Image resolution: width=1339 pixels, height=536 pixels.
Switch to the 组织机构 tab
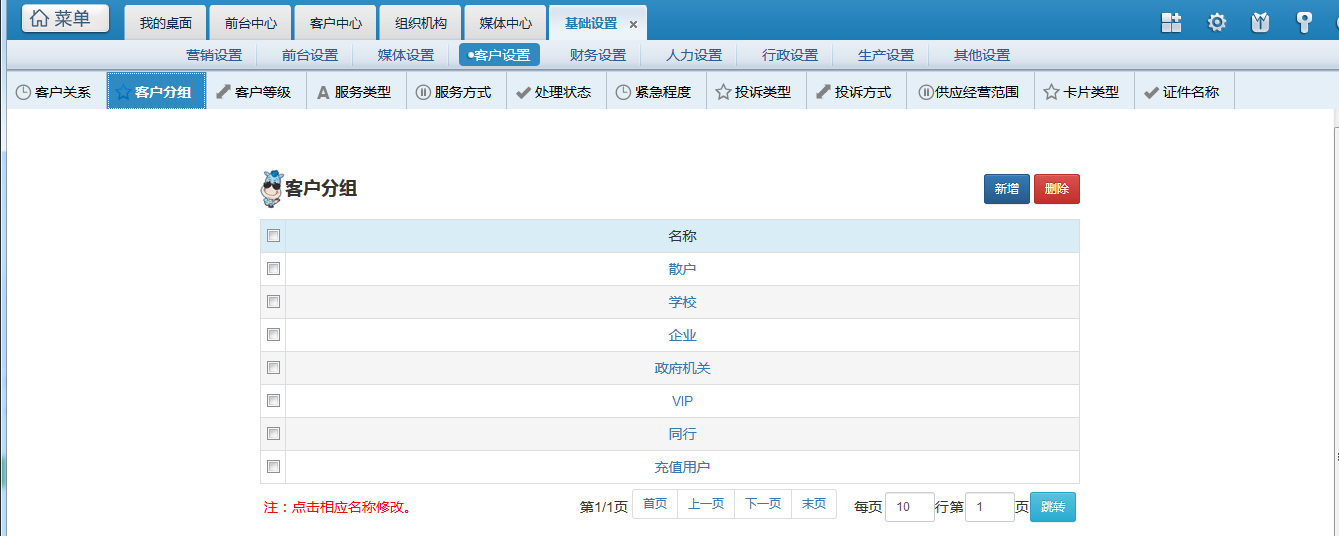(420, 23)
